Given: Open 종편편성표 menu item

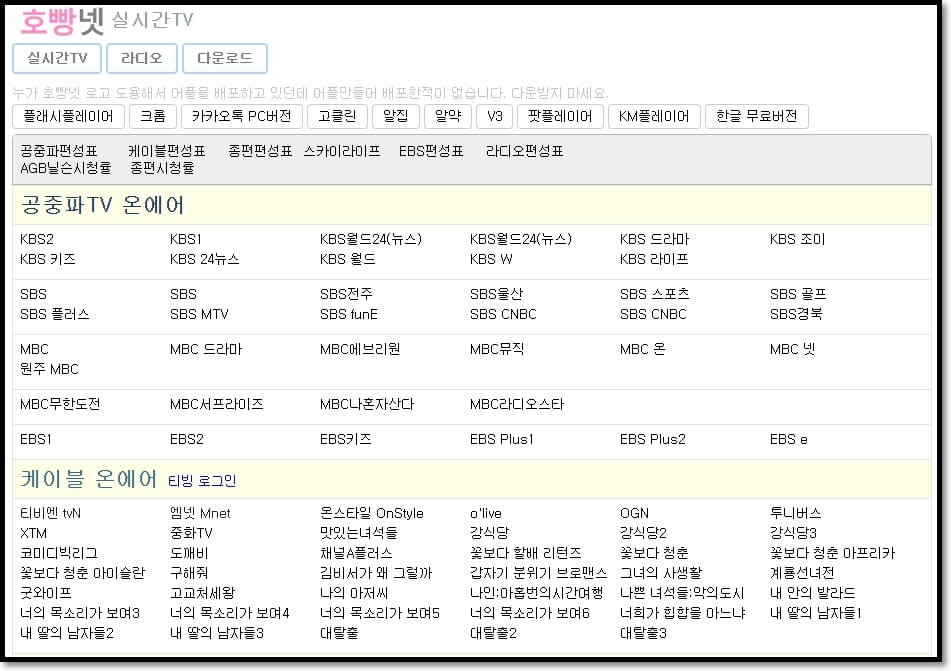Looking at the screenshot, I should pos(260,151).
